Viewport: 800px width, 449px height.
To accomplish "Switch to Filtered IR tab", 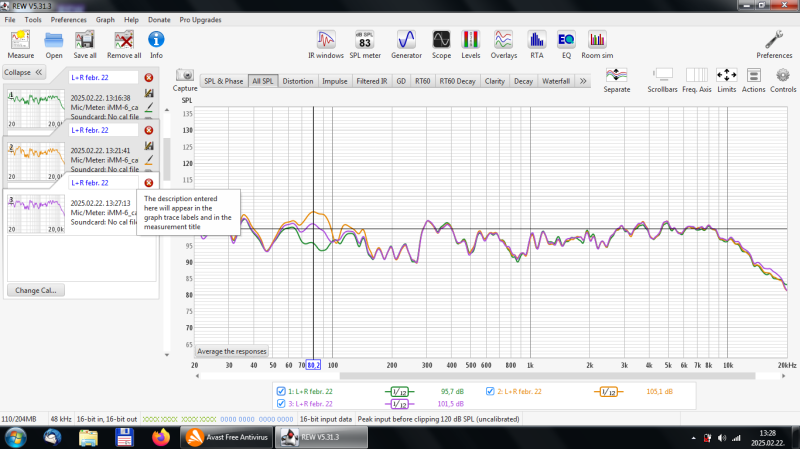I will [x=371, y=81].
